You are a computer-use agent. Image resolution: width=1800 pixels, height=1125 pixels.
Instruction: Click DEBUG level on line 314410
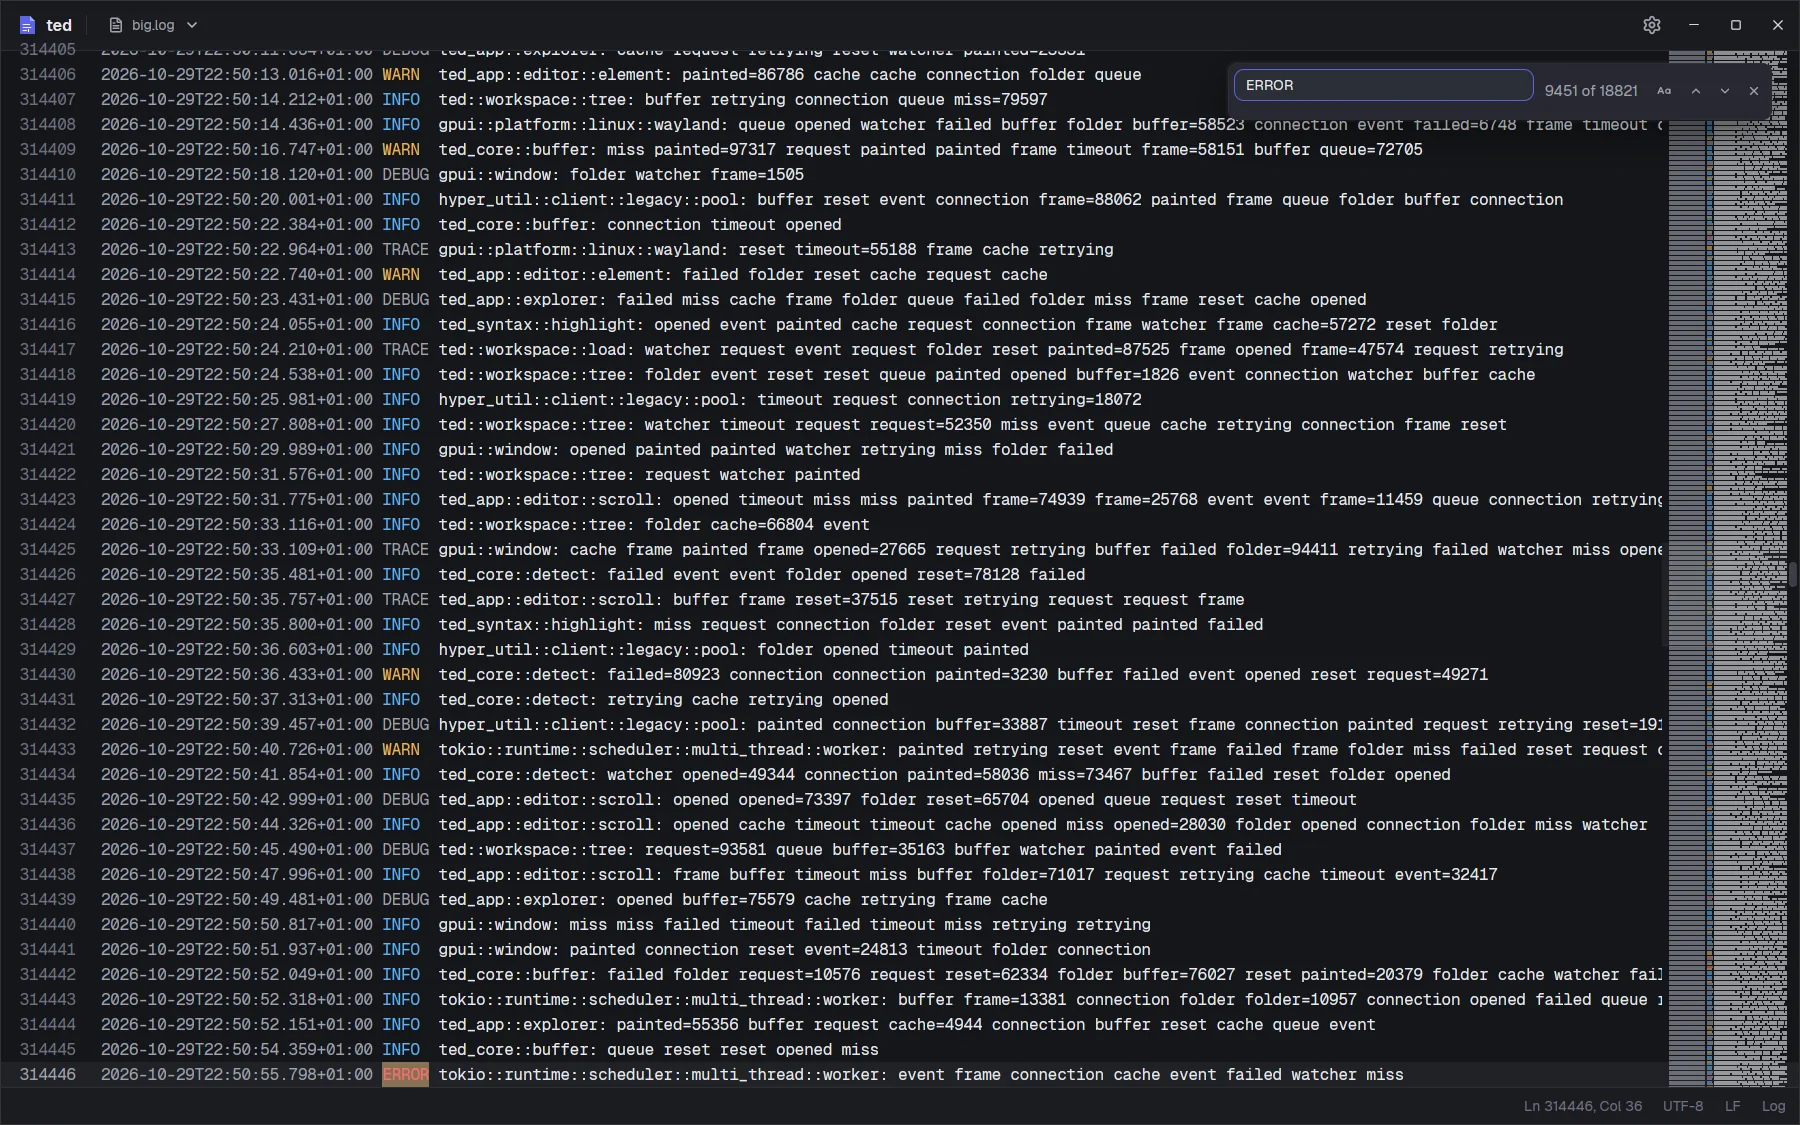click(x=405, y=175)
